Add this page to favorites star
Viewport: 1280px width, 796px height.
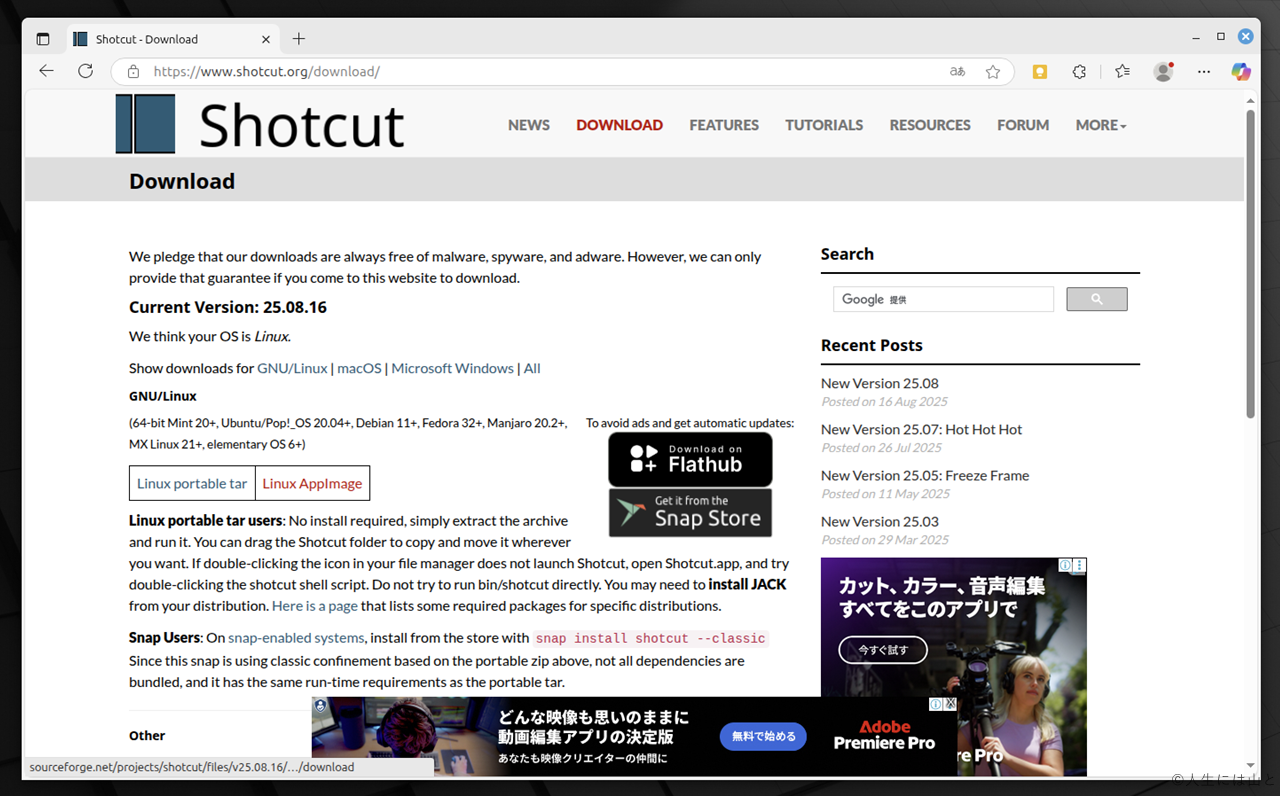pos(992,72)
